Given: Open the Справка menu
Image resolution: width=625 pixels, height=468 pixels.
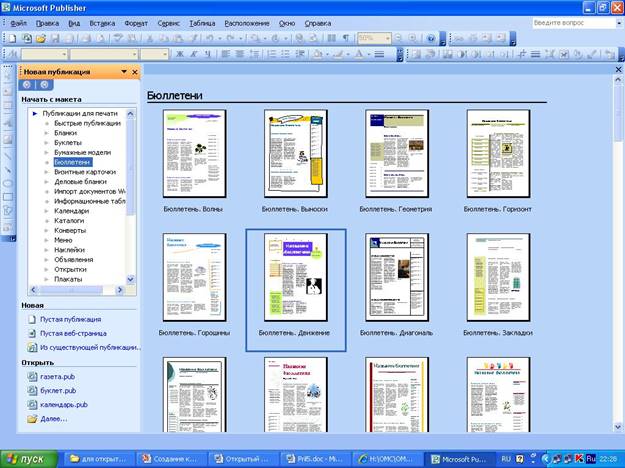Looking at the screenshot, I should click(318, 23).
